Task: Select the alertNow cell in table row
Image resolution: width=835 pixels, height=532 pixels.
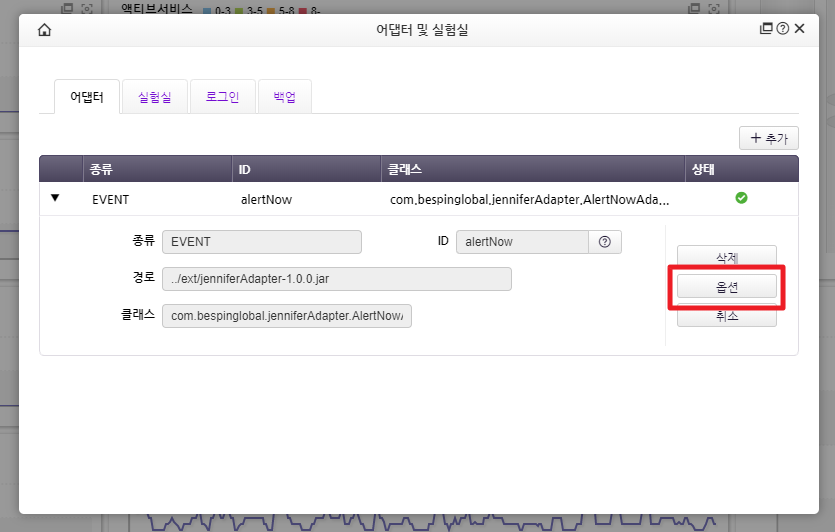Action: coord(266,199)
